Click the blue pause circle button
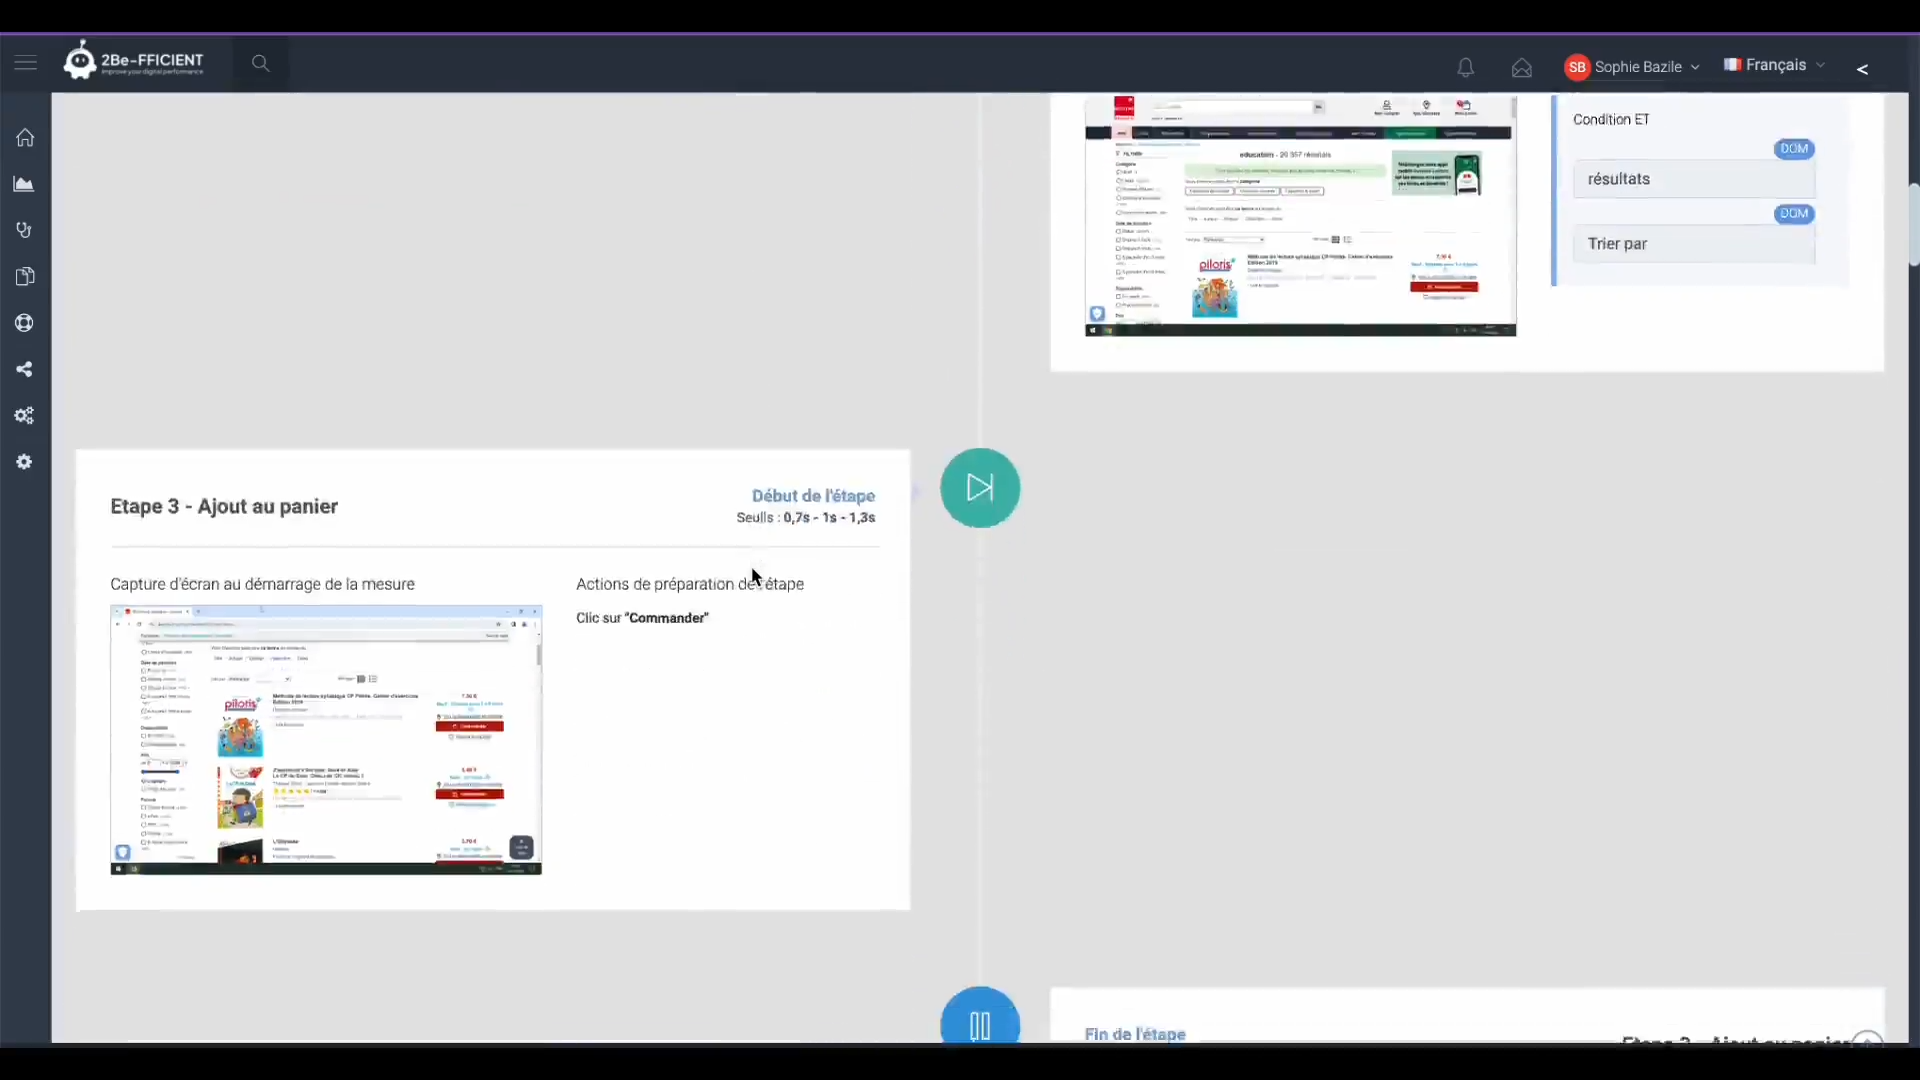 (980, 1022)
